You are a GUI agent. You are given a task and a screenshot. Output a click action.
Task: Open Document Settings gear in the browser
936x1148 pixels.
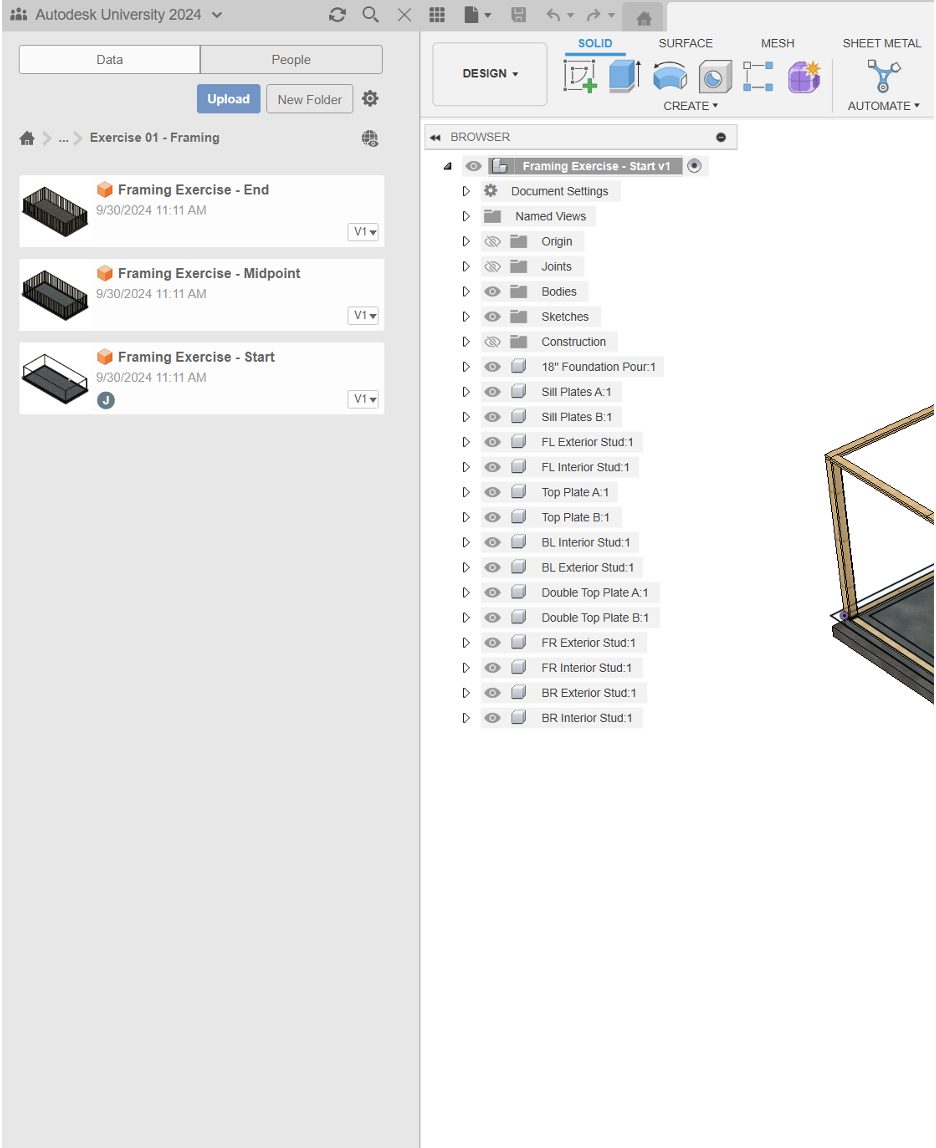pyautogui.click(x=489, y=190)
